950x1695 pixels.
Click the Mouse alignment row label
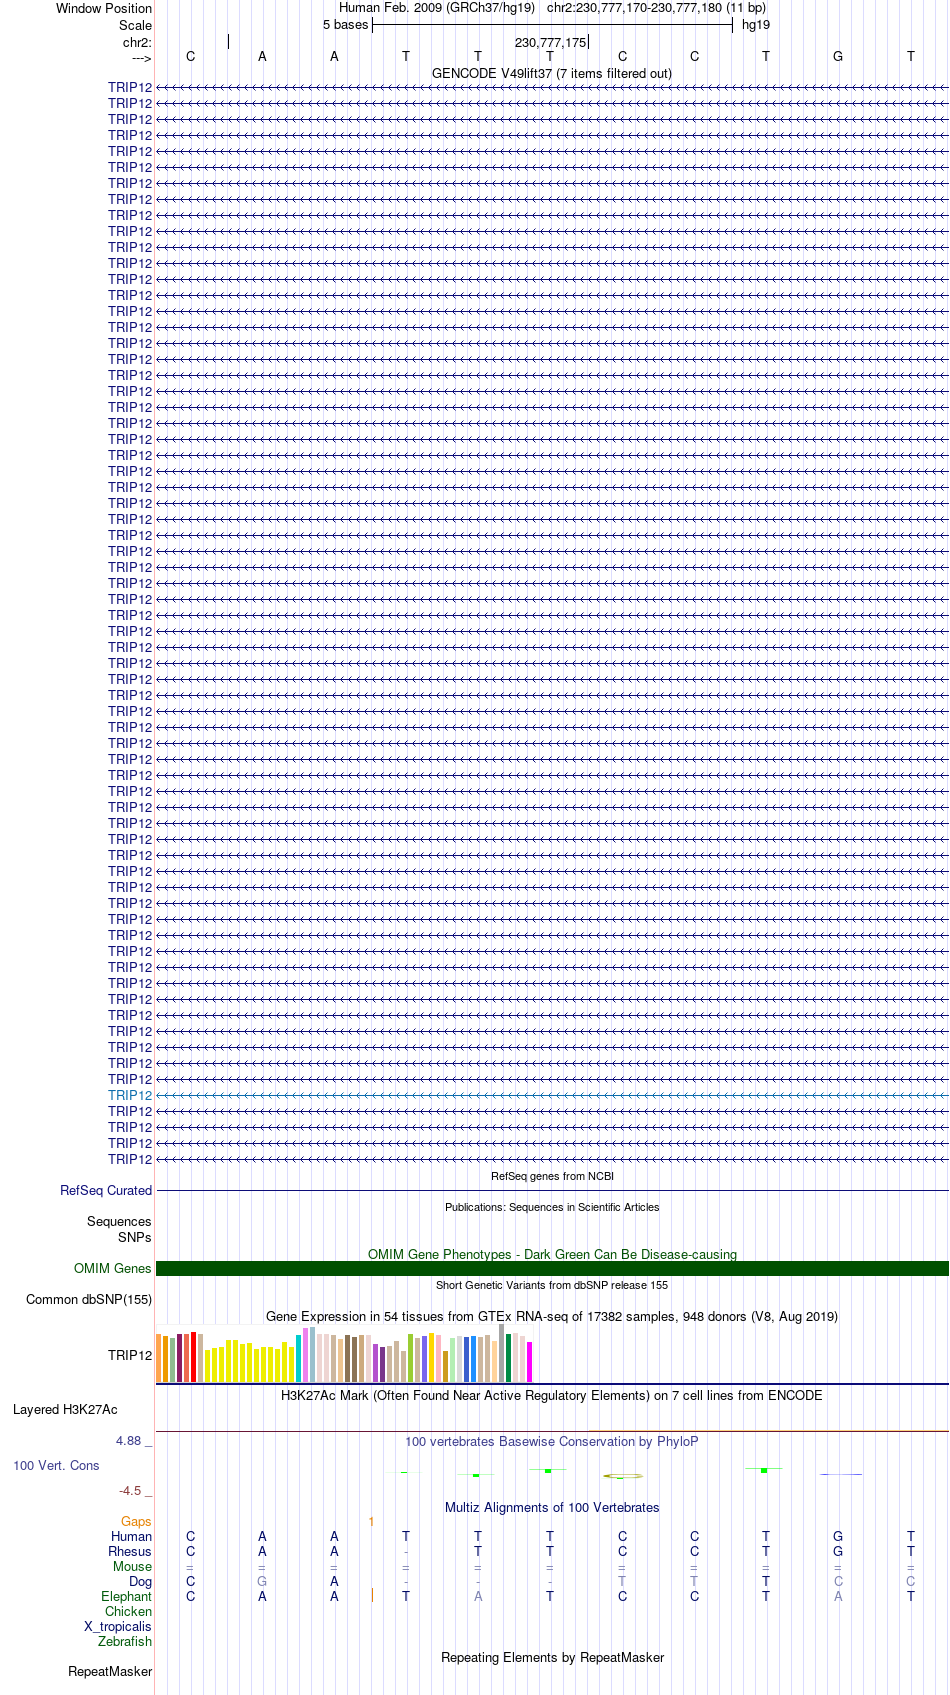click(x=132, y=1567)
